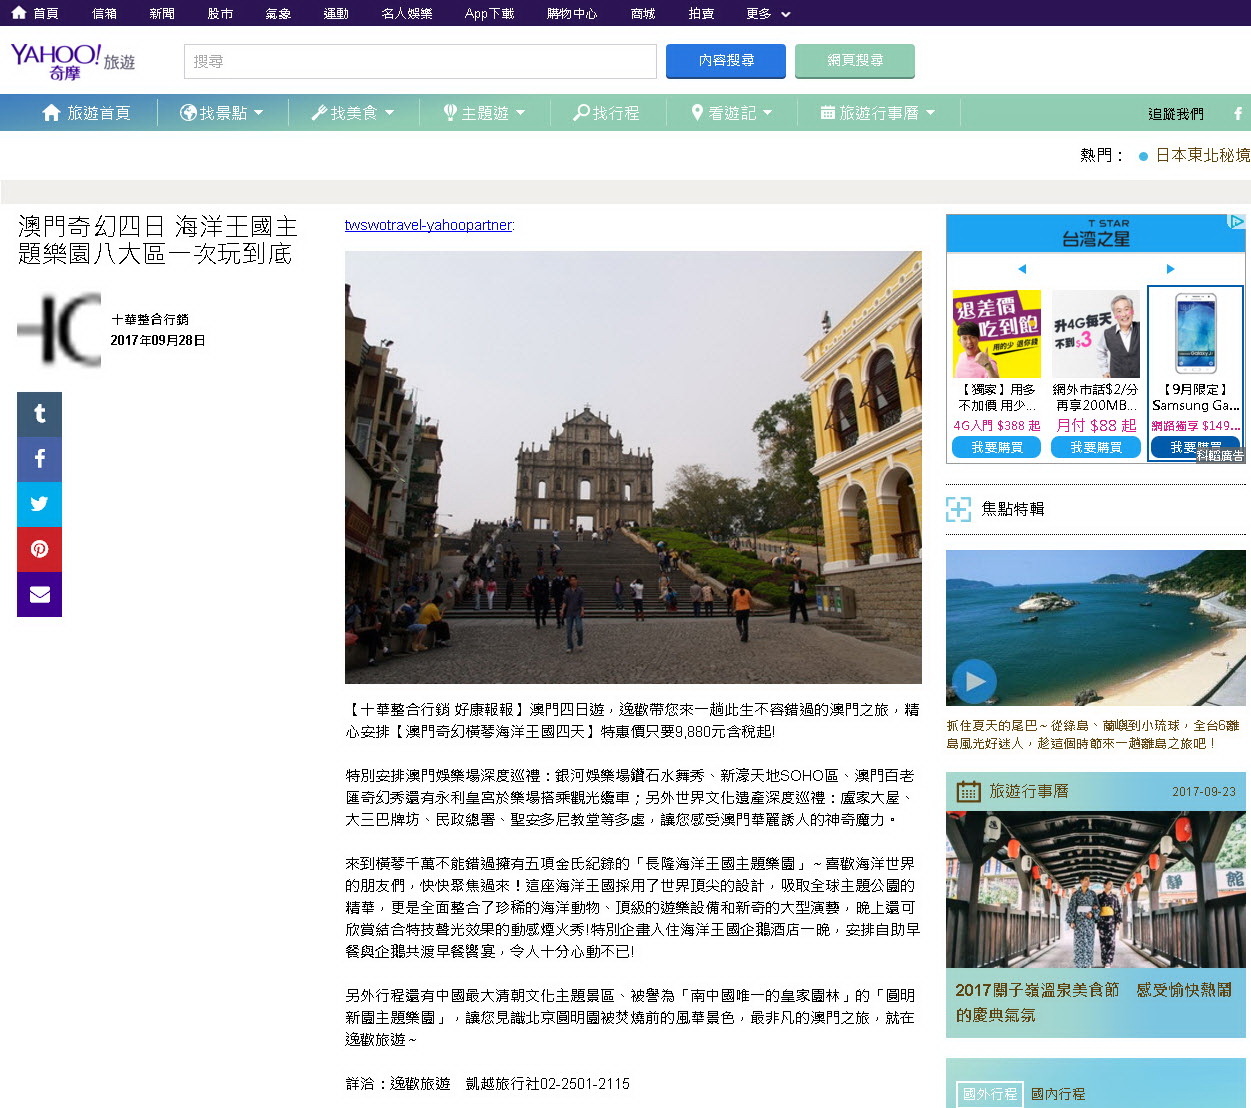1251x1108 pixels.
Task: Play the island video in 焦點特輯
Action: pos(974,682)
